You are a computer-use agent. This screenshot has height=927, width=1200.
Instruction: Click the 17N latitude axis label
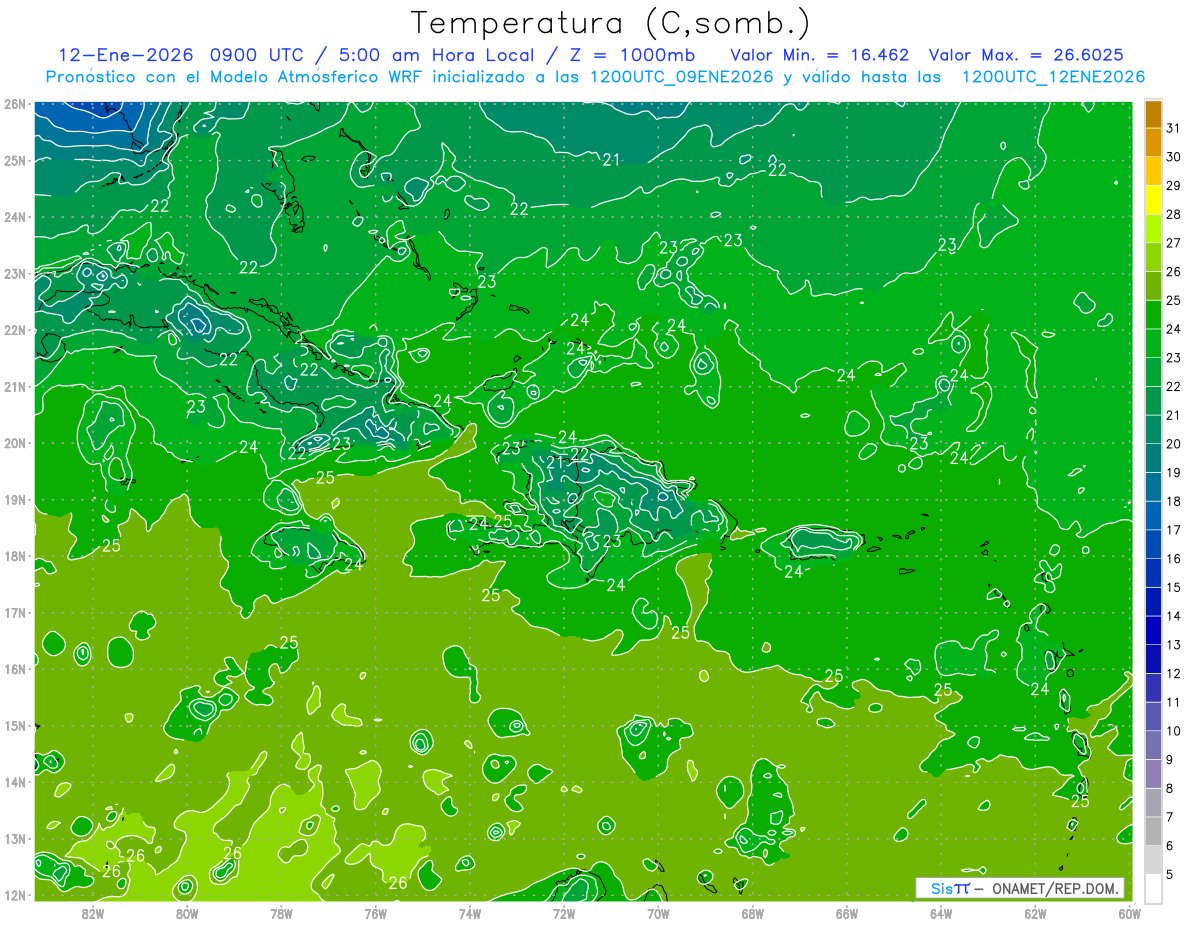14,612
